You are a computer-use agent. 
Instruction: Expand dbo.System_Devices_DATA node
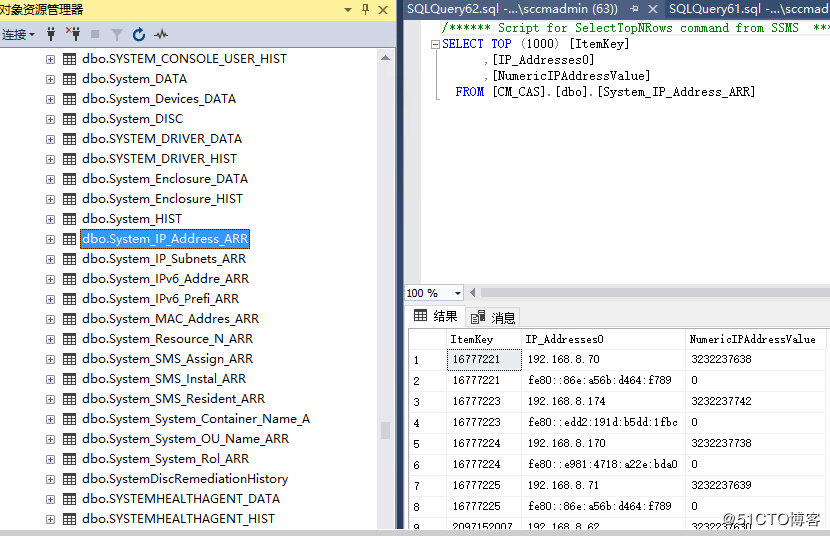pyautogui.click(x=50, y=99)
